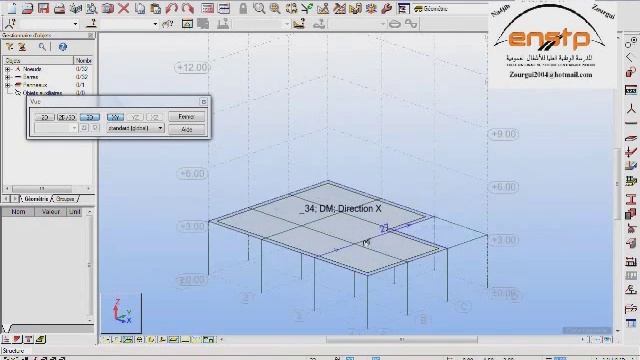The image size is (640, 360).
Task: Open the standard (global) dropdown in Vue dialog
Action: [x=135, y=128]
